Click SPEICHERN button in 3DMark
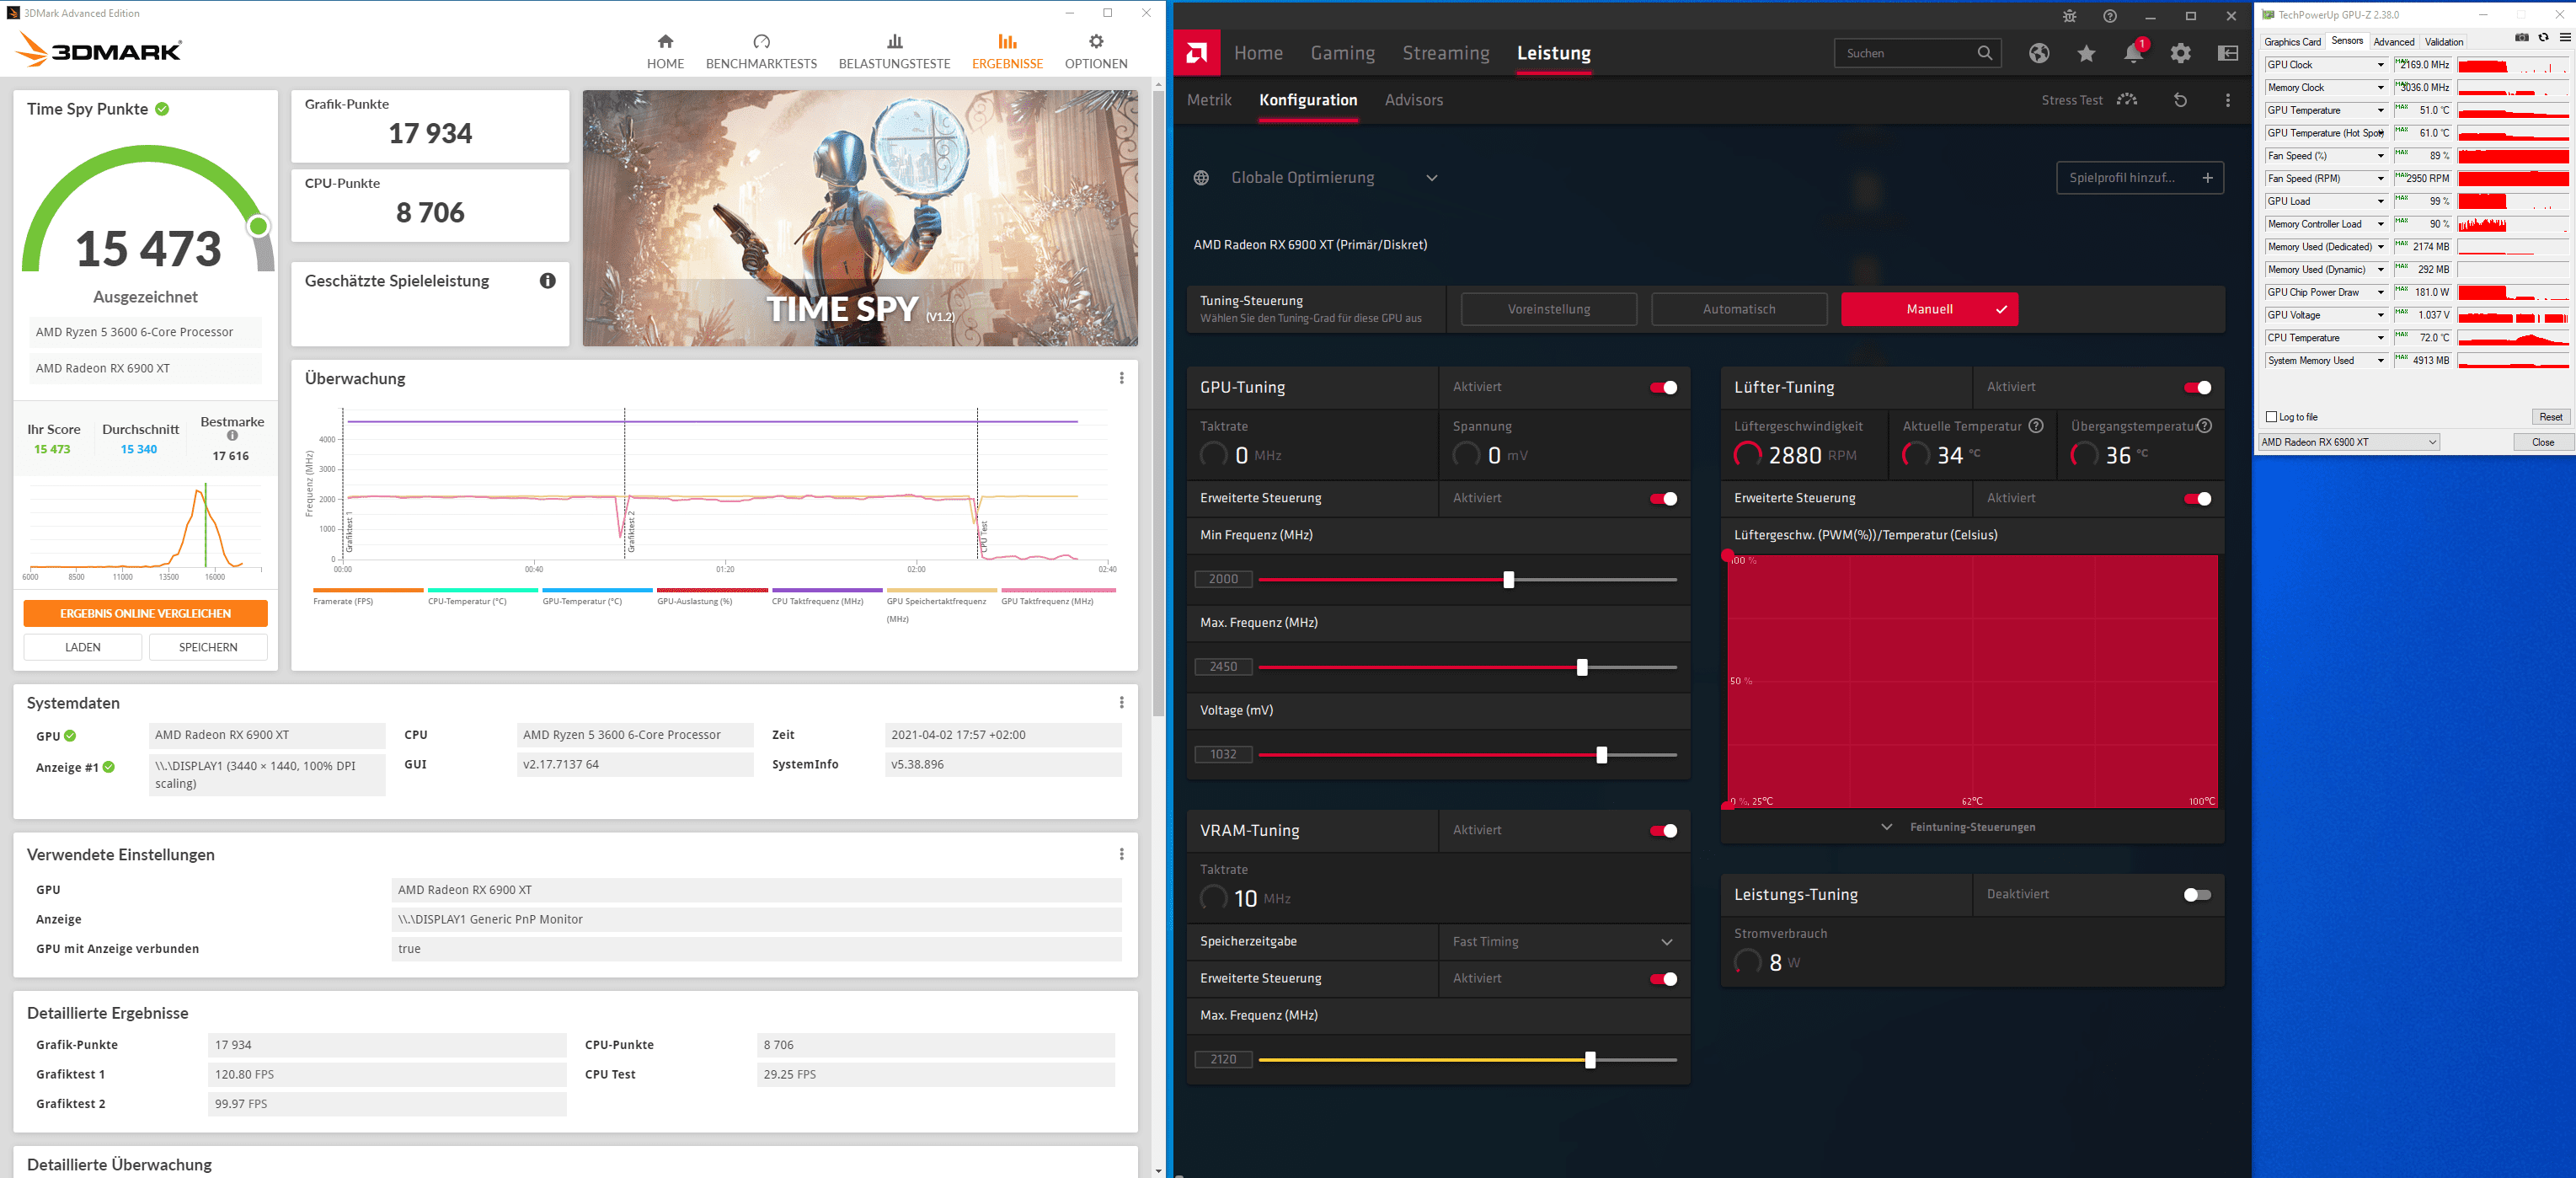Image resolution: width=2576 pixels, height=1178 pixels. [x=208, y=647]
